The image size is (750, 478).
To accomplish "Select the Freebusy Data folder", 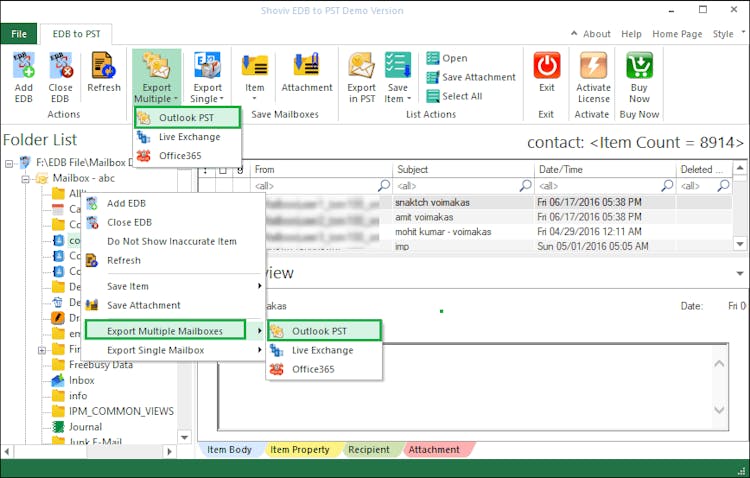I will click(100, 365).
